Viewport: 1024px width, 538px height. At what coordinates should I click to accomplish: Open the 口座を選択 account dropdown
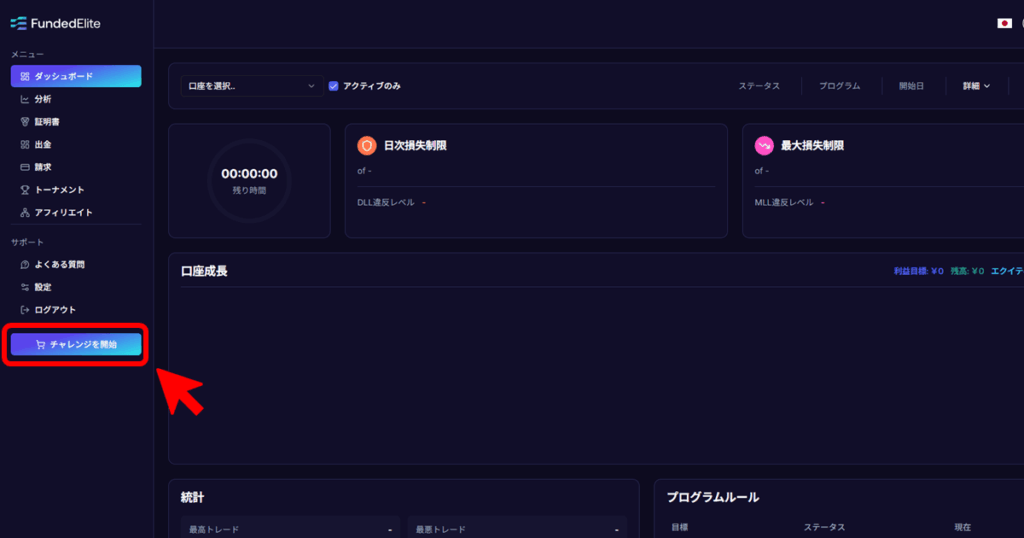(x=251, y=86)
